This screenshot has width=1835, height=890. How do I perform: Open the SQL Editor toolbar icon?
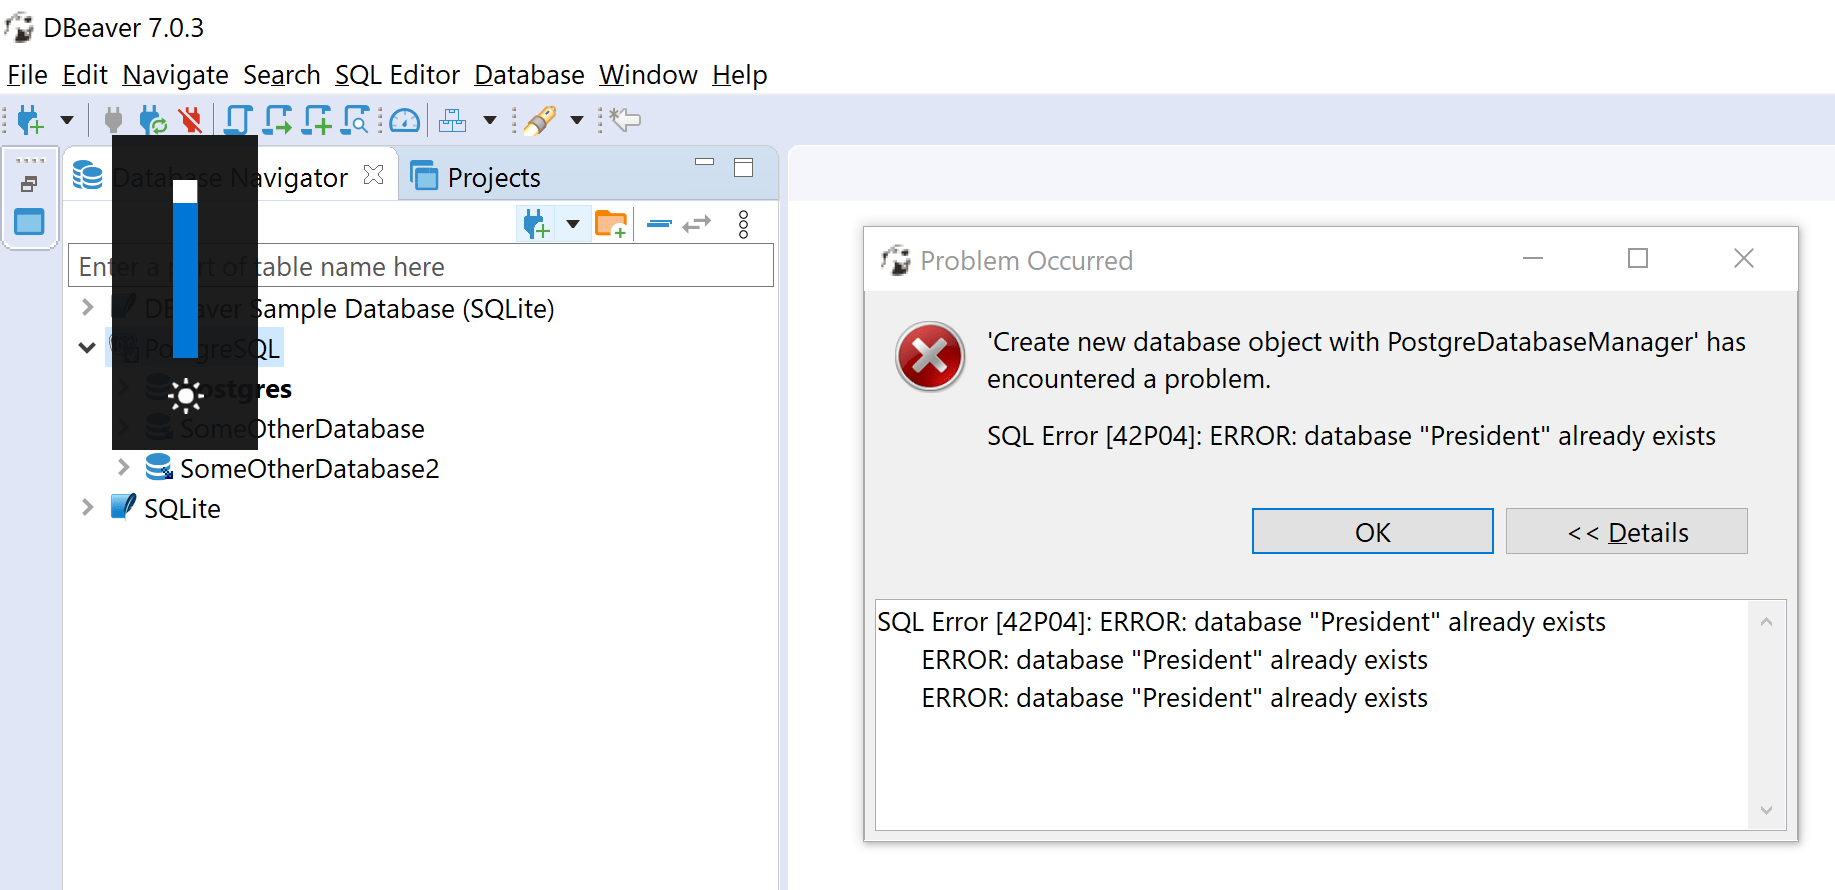[x=237, y=120]
